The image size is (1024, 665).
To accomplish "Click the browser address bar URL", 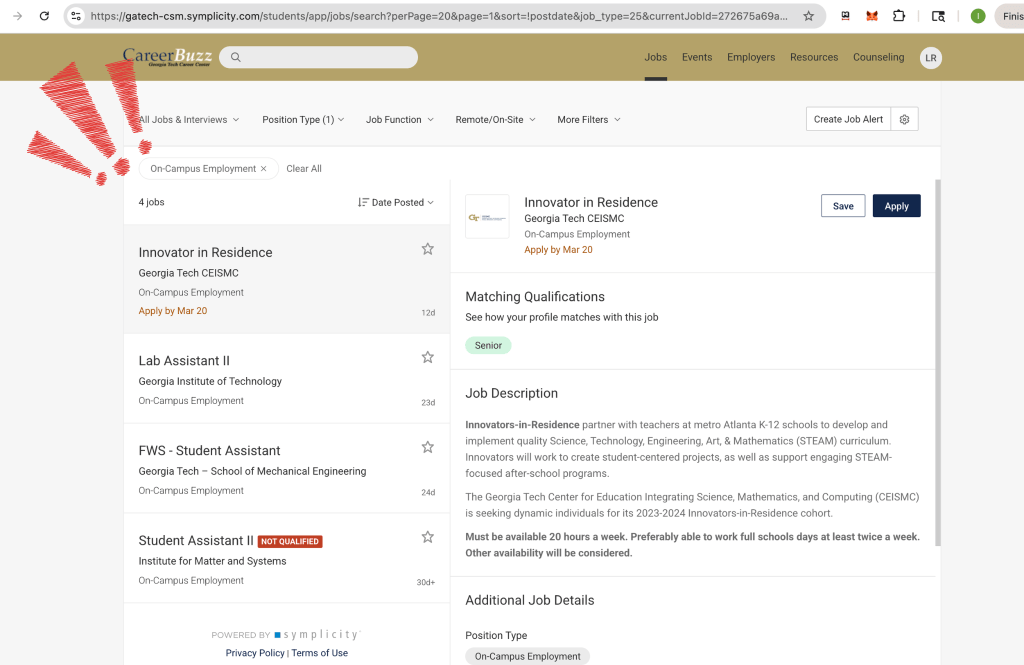I will (439, 16).
